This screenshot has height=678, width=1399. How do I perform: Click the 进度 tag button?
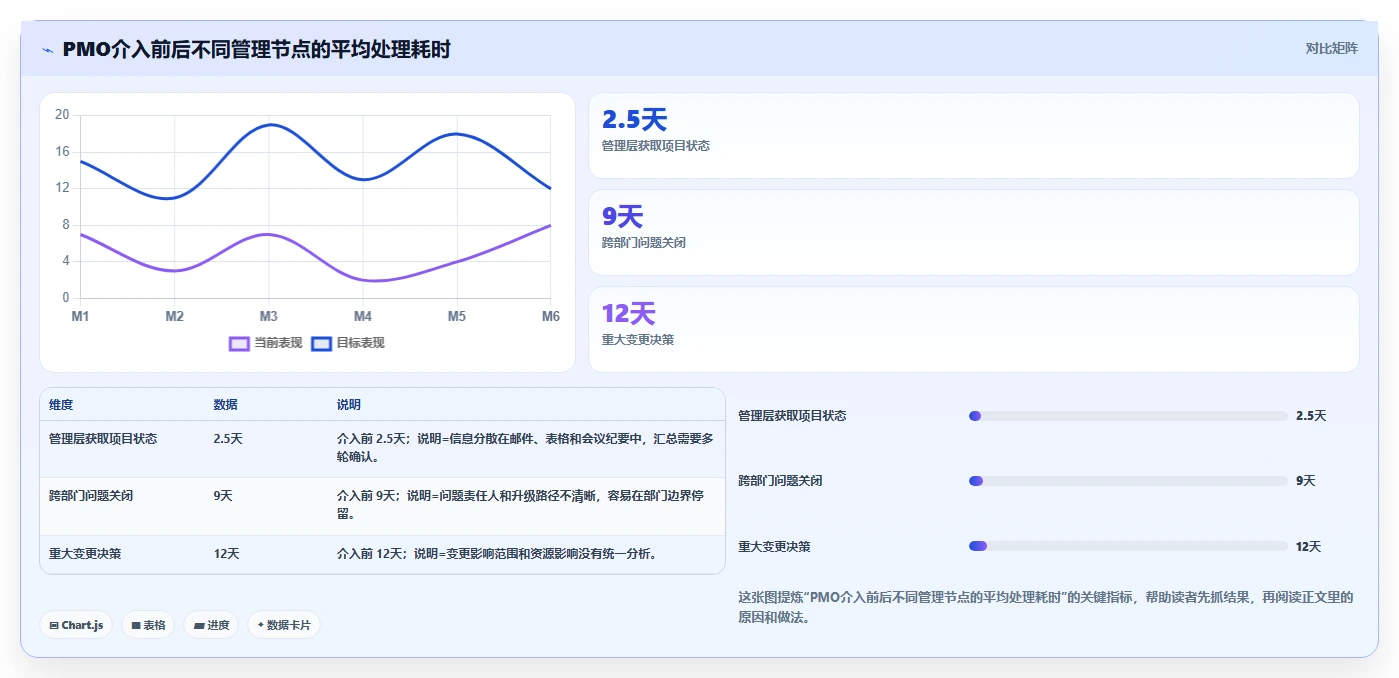click(211, 625)
